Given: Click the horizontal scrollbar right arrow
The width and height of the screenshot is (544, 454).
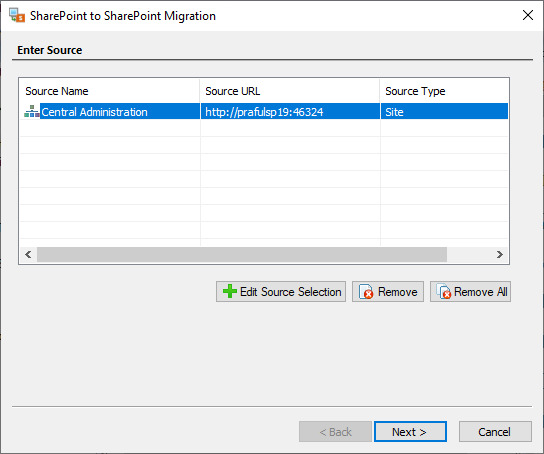Looking at the screenshot, I should click(x=500, y=254).
